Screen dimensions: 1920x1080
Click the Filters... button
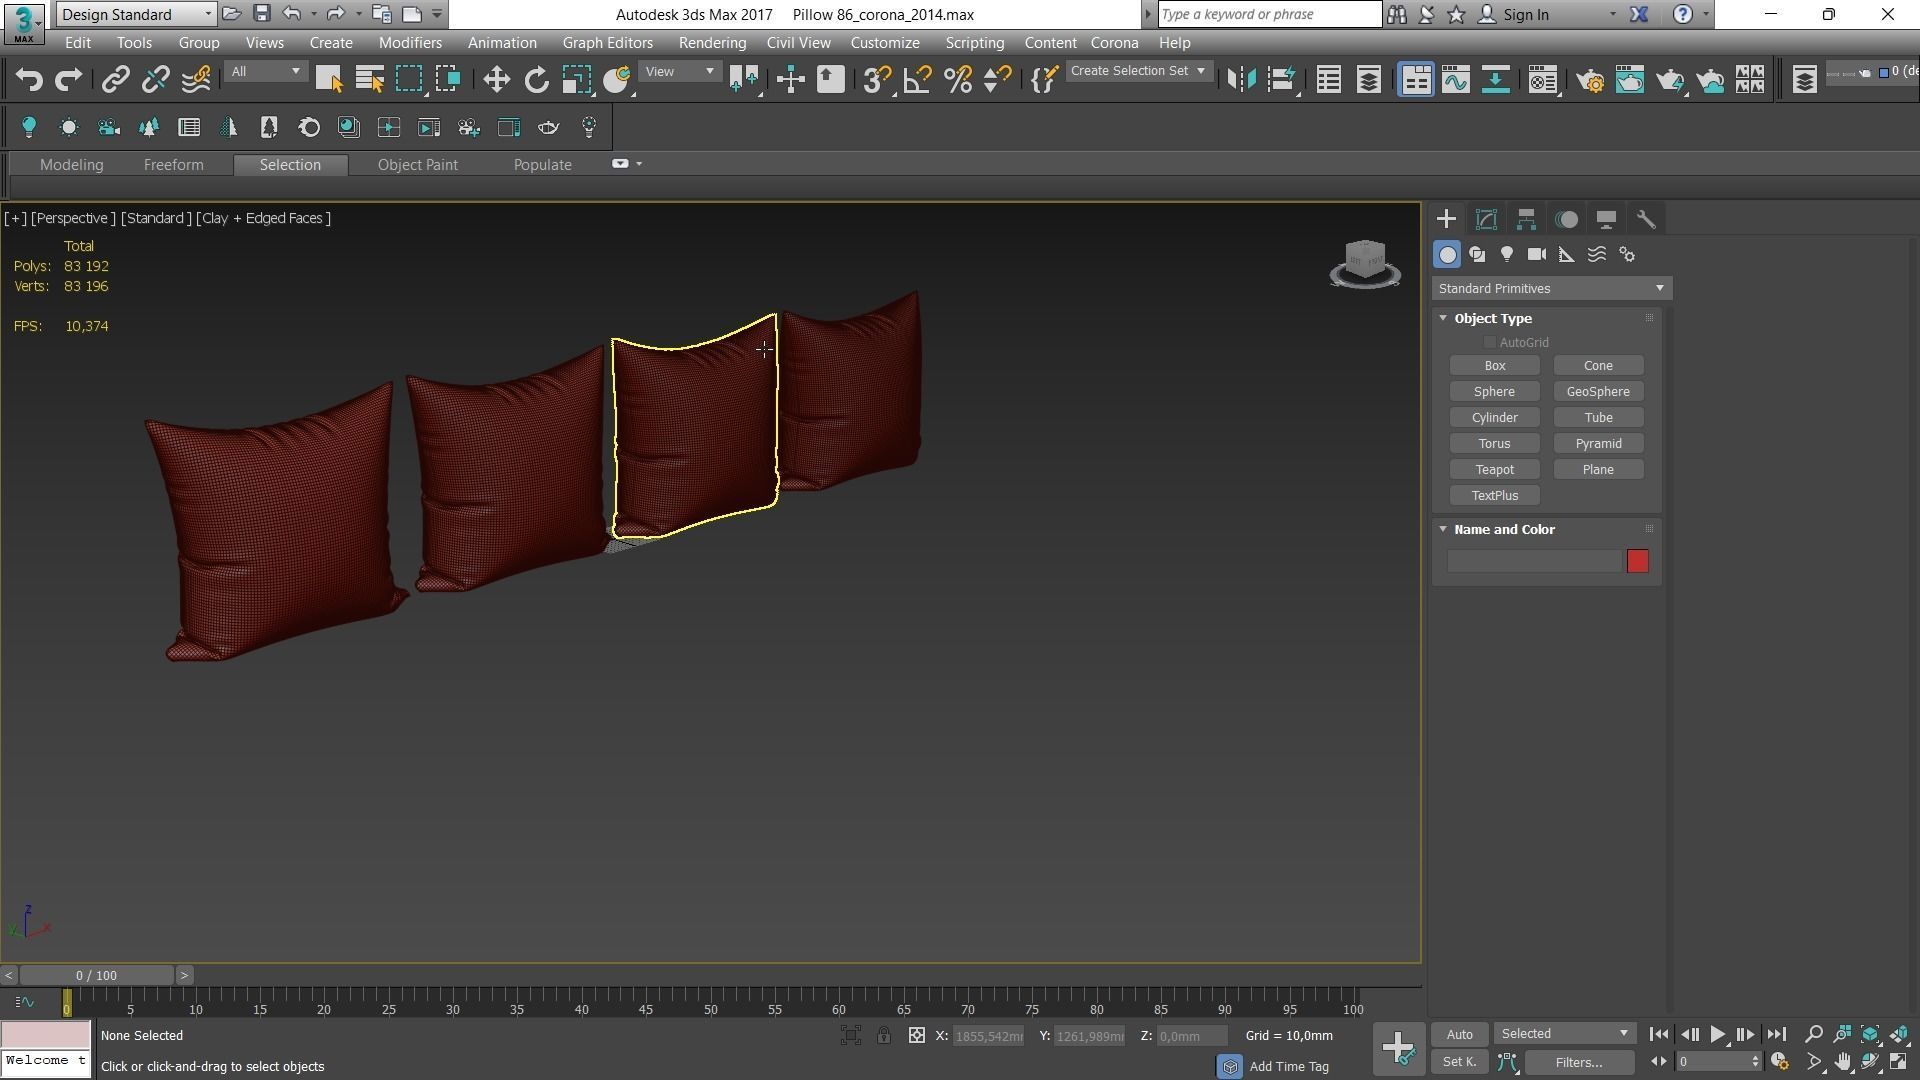coord(1579,1063)
